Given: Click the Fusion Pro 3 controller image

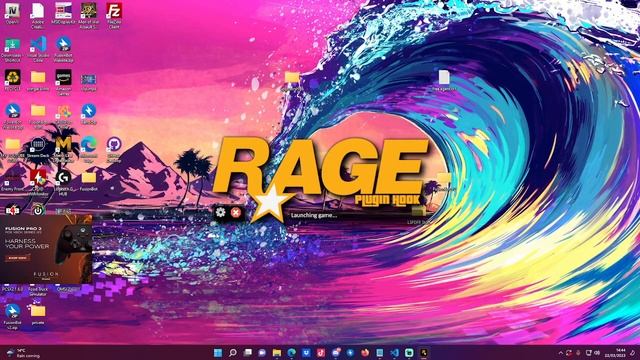Looking at the screenshot, I should tap(73, 243).
